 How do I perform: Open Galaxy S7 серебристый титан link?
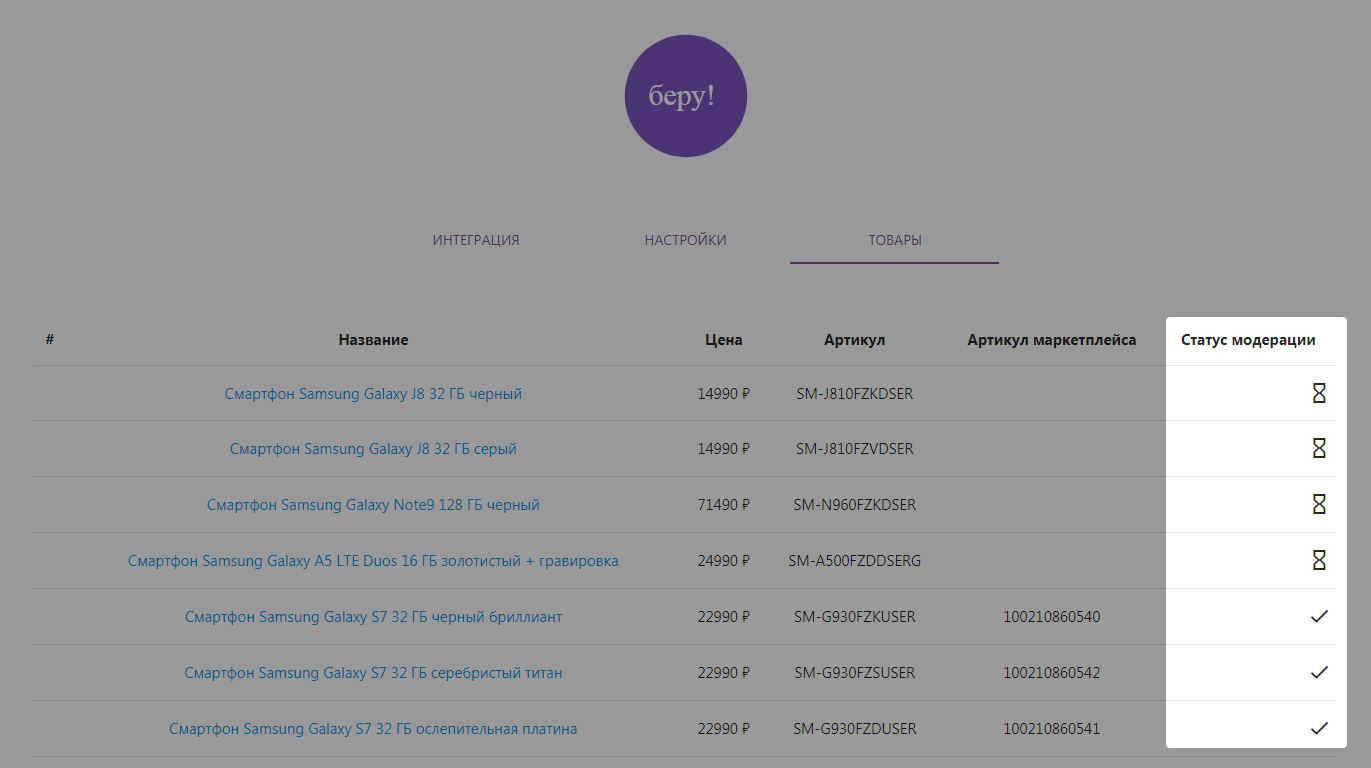click(x=373, y=673)
